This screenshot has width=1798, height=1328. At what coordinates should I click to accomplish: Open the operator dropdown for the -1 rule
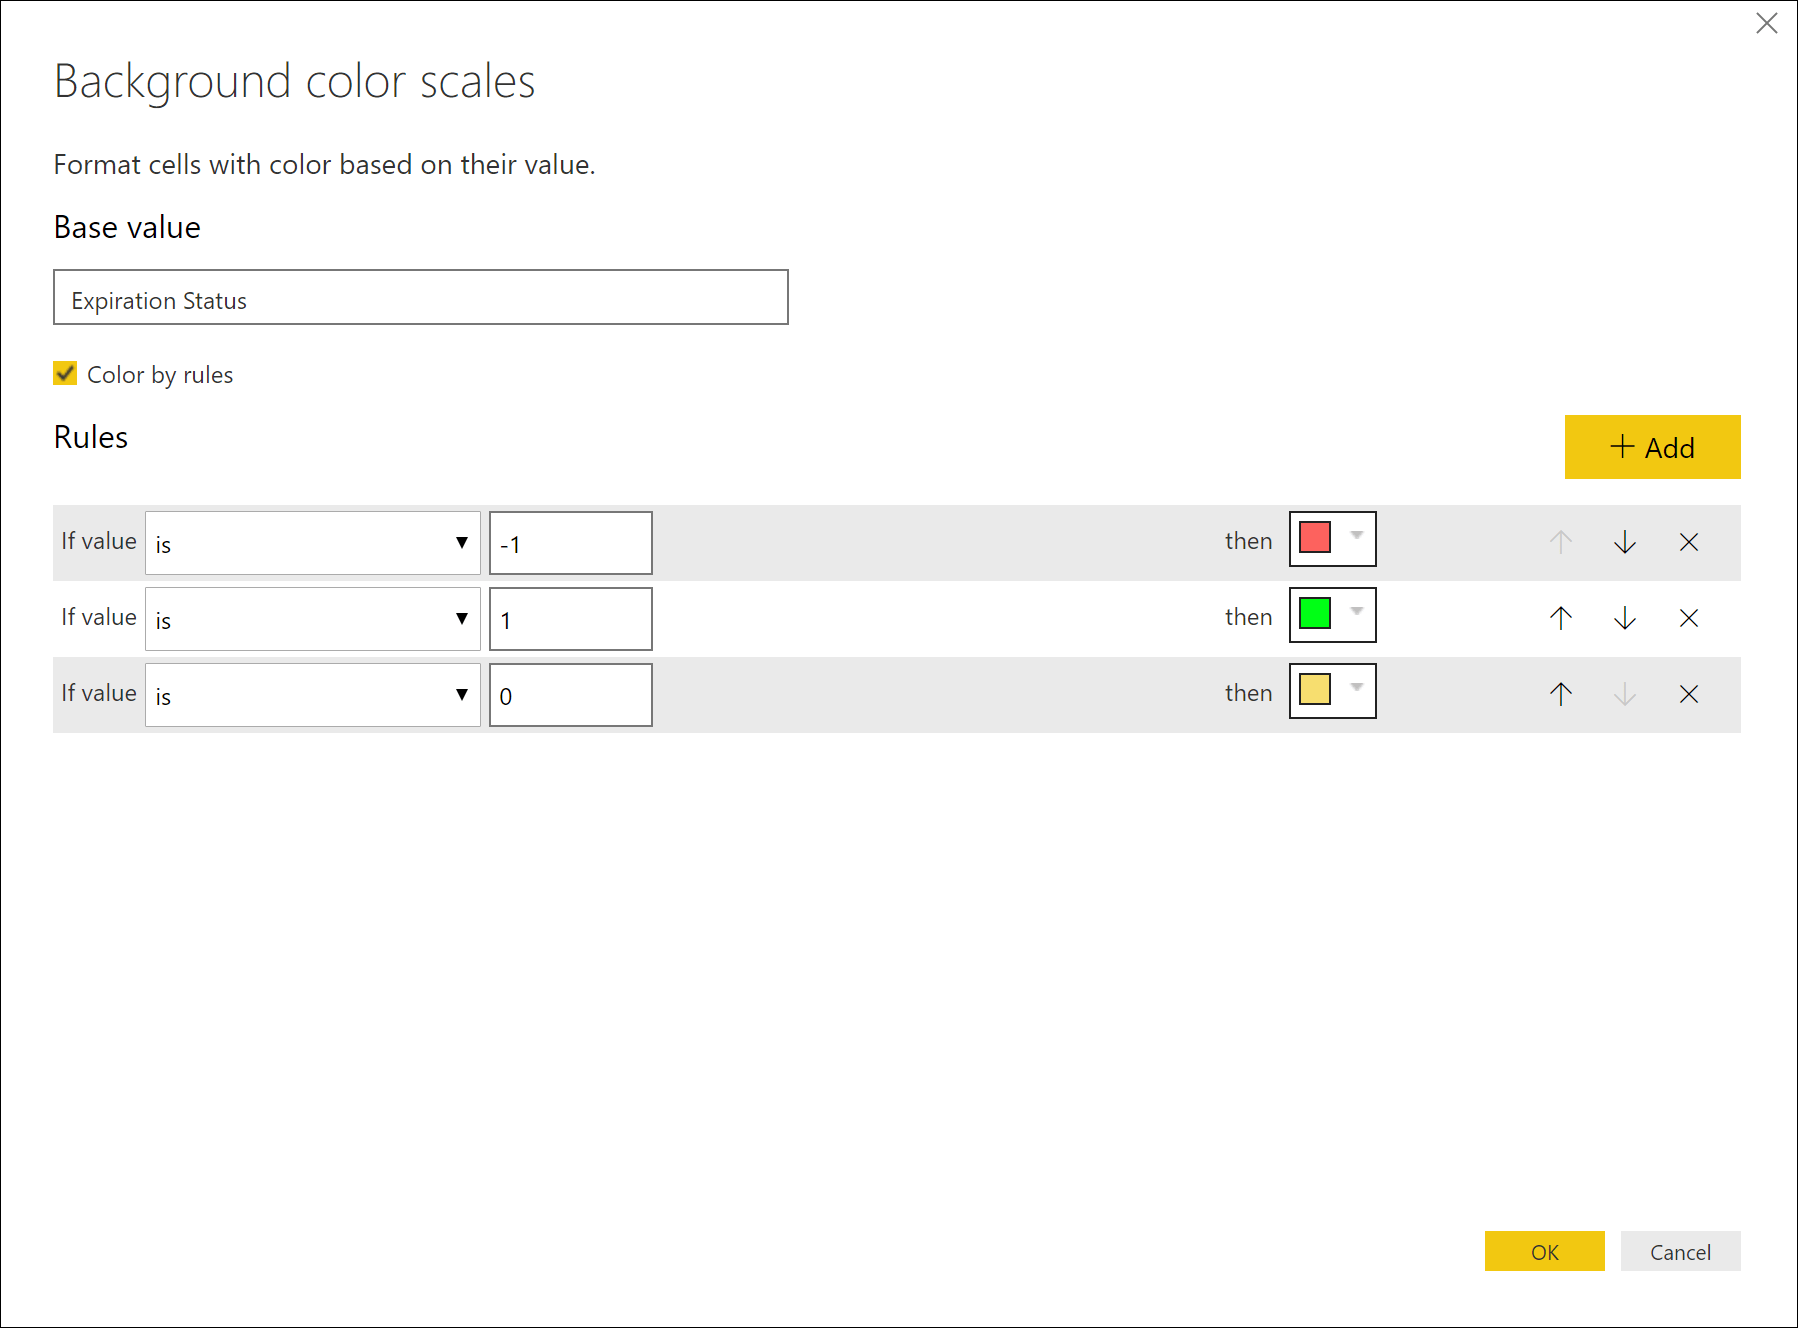click(312, 543)
